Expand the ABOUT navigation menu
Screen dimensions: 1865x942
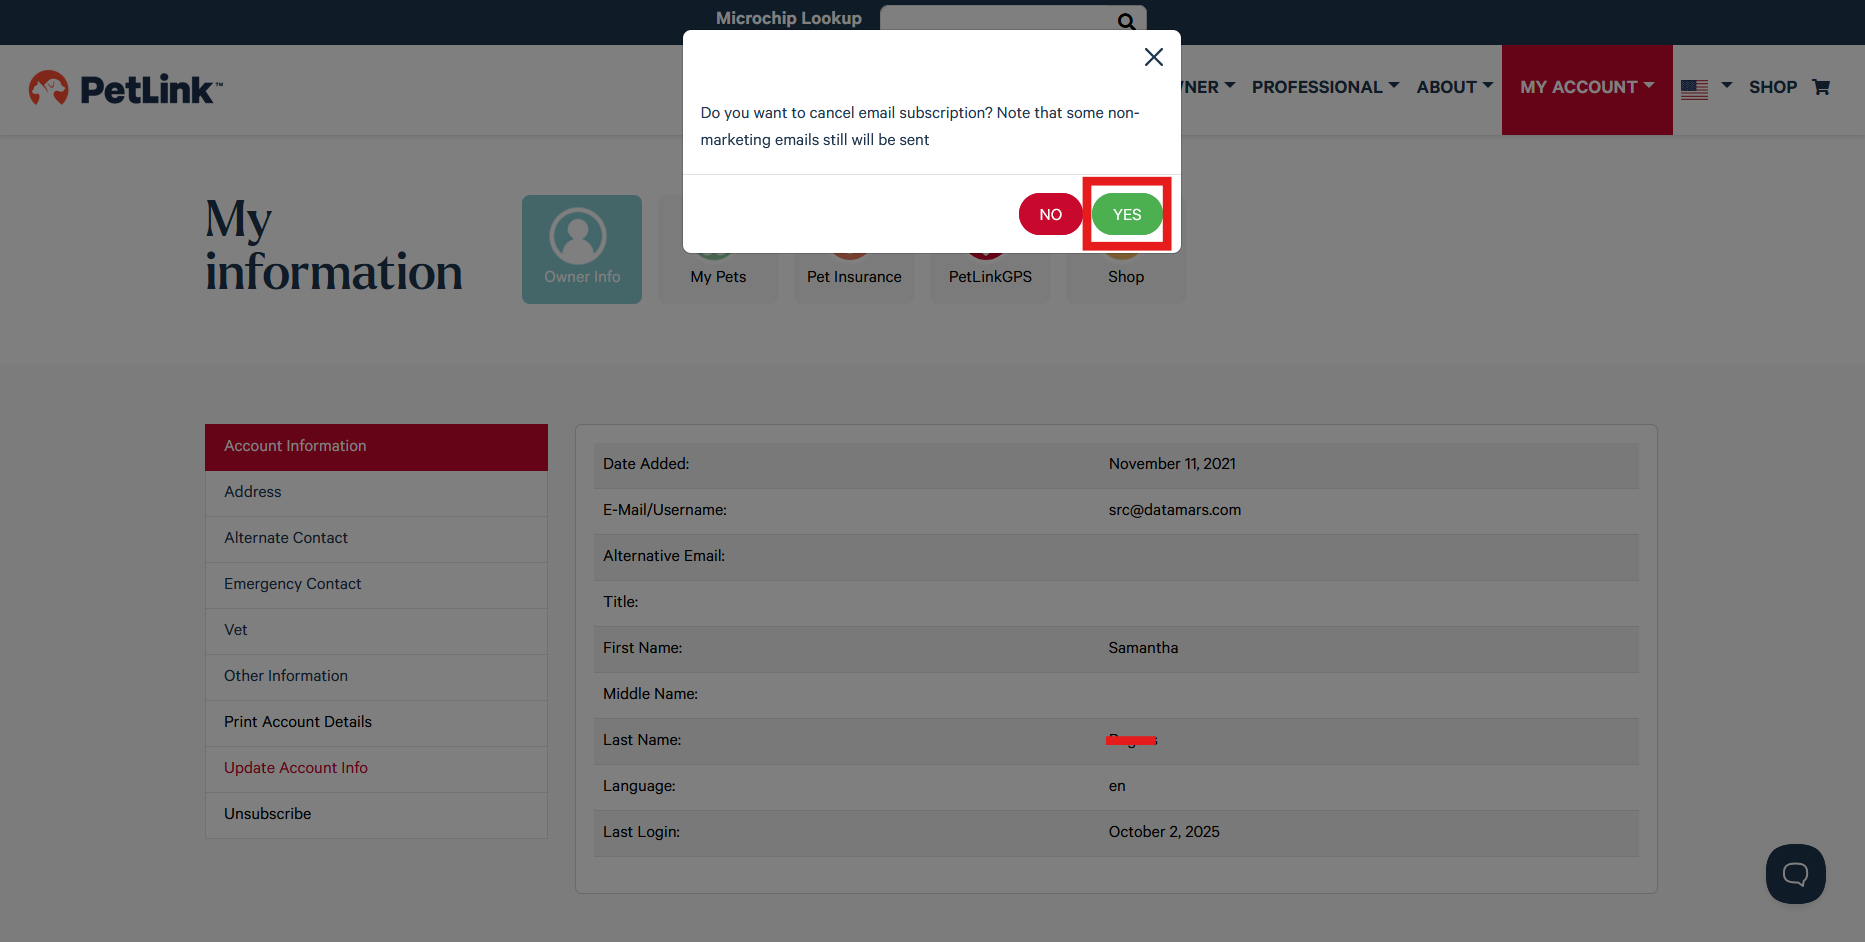click(1455, 87)
